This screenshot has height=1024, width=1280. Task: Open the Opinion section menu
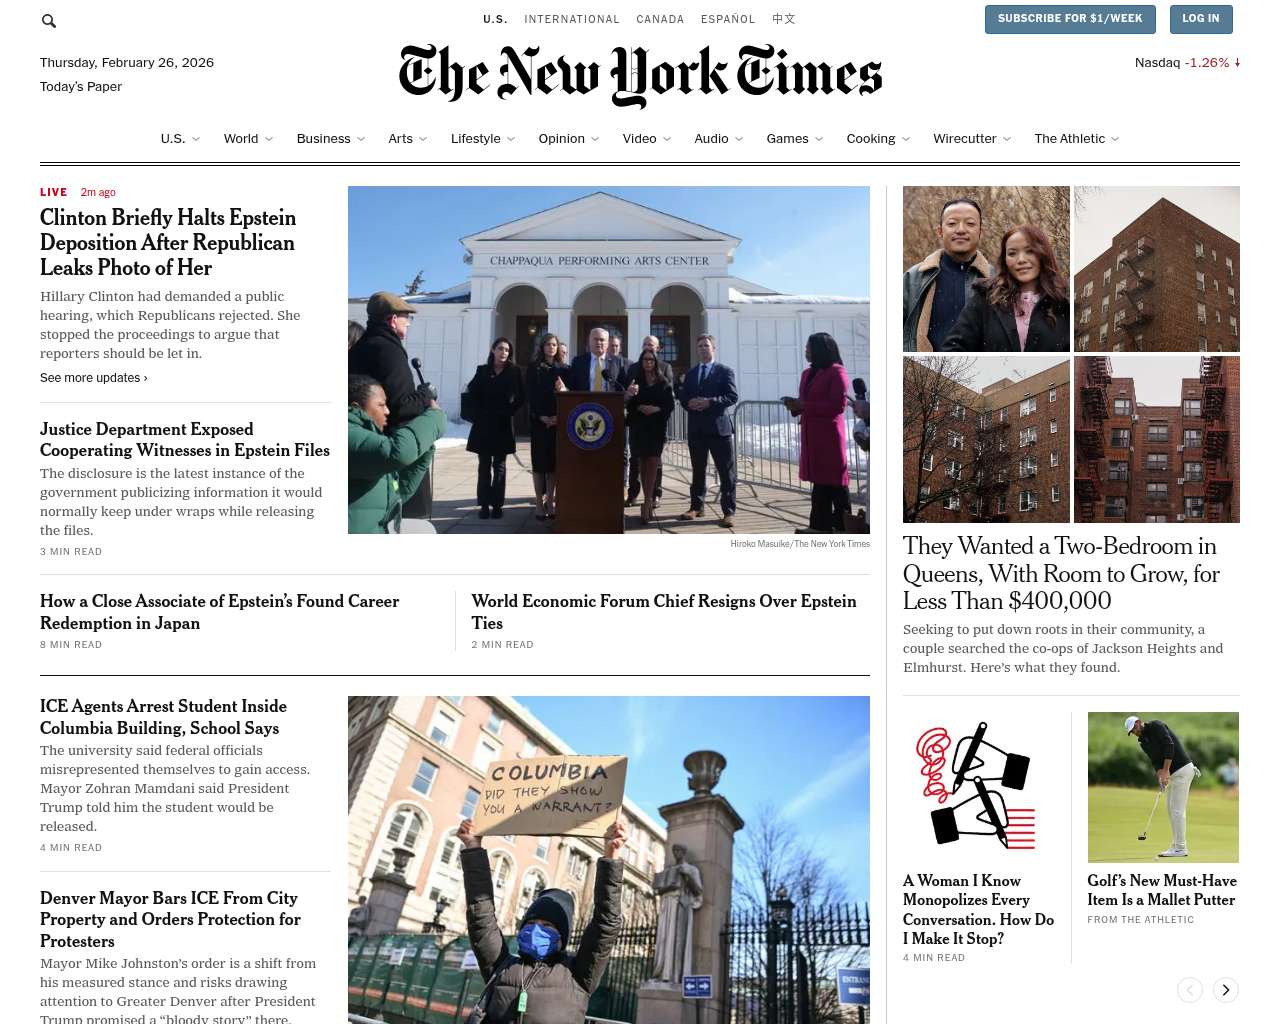(x=561, y=139)
